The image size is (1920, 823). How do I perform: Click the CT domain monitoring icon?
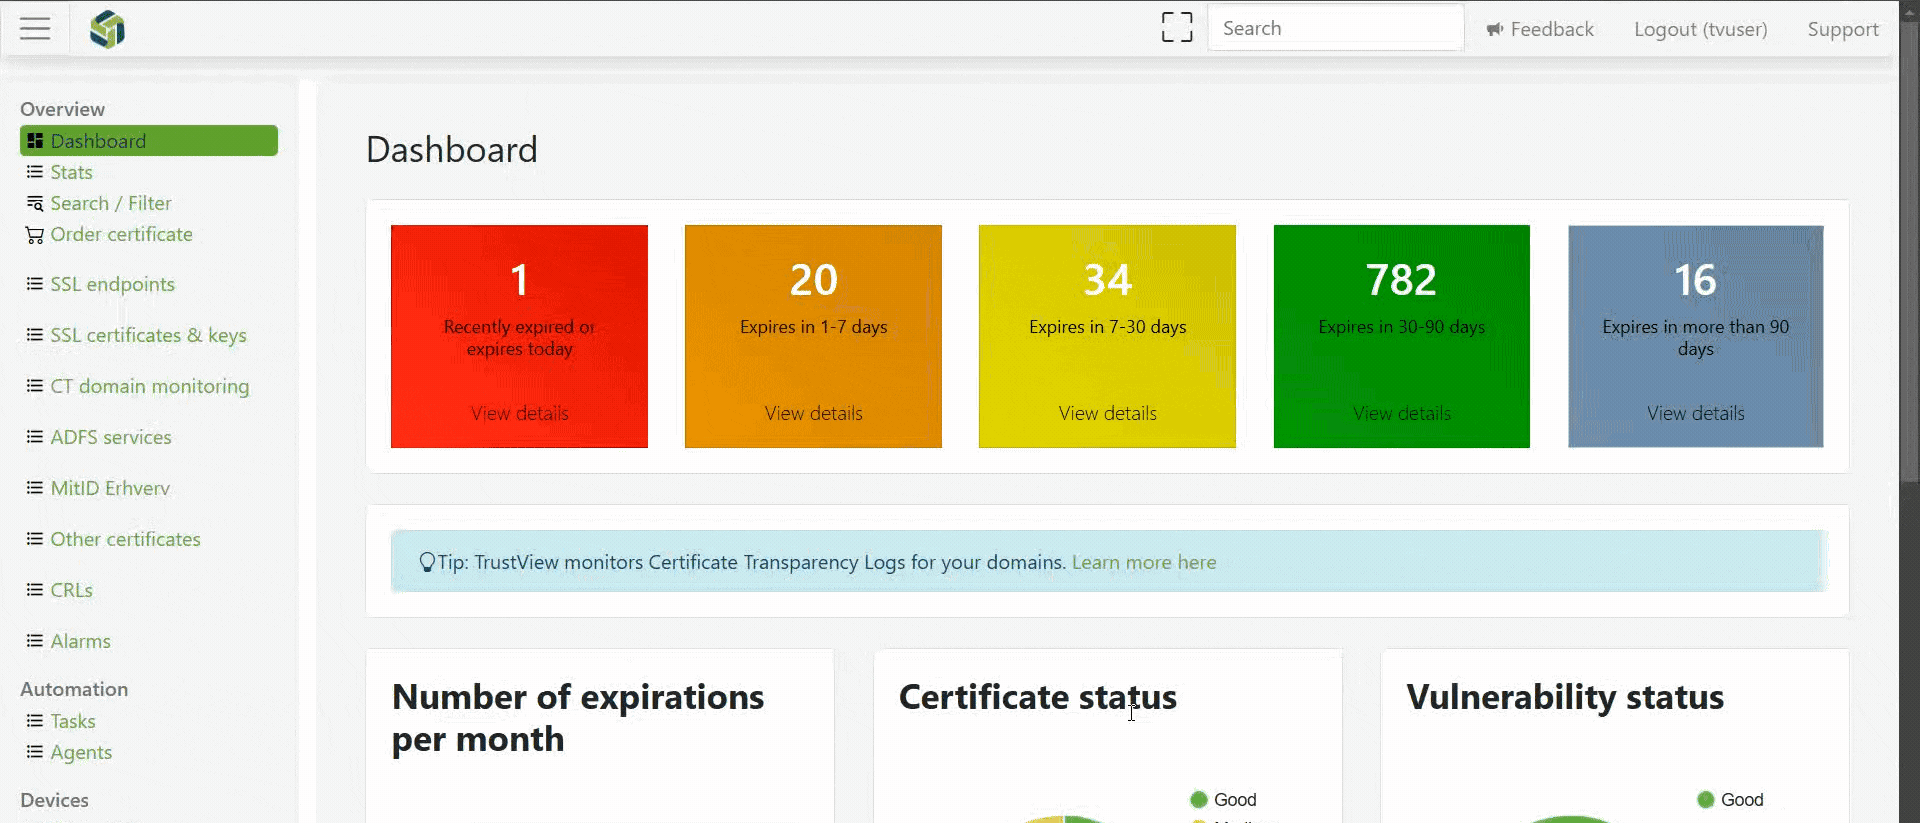35,386
